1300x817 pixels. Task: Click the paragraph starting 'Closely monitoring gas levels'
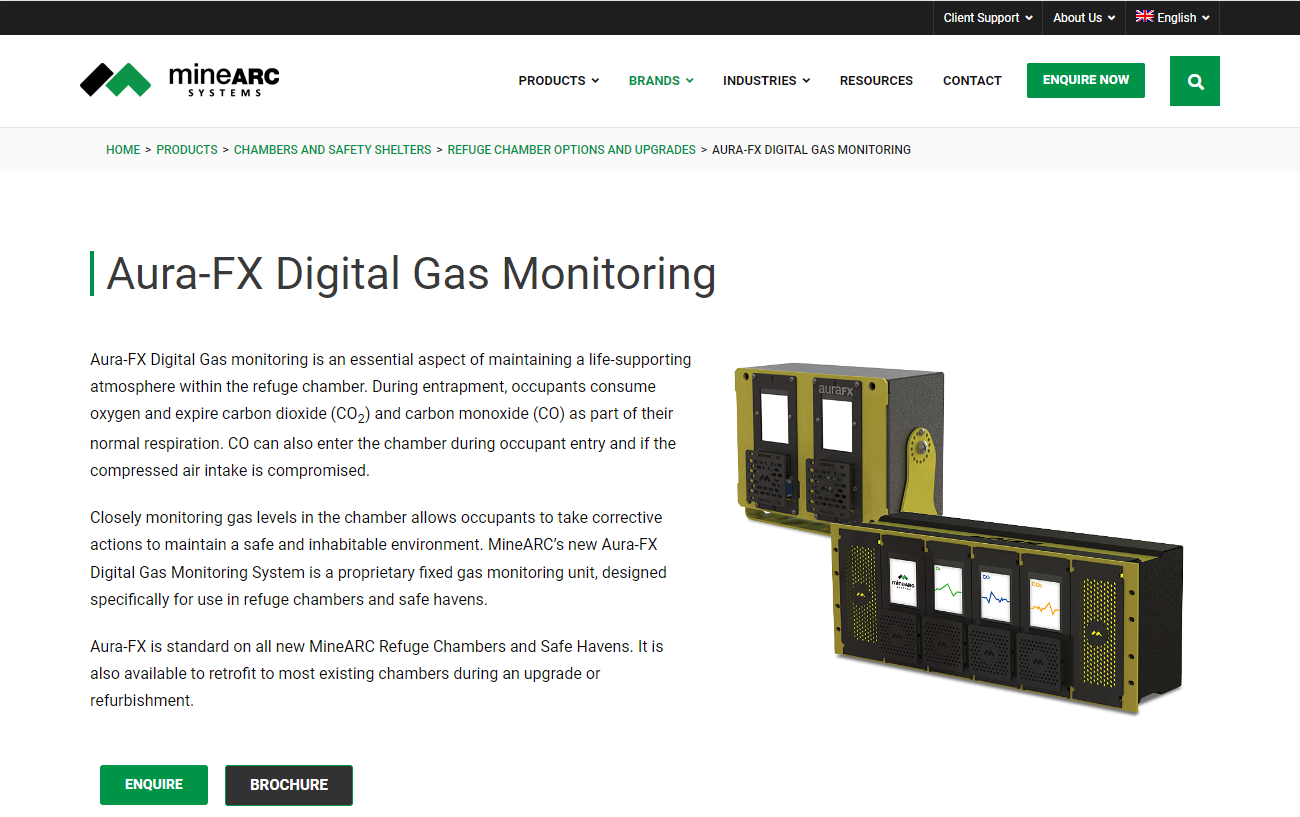point(378,559)
